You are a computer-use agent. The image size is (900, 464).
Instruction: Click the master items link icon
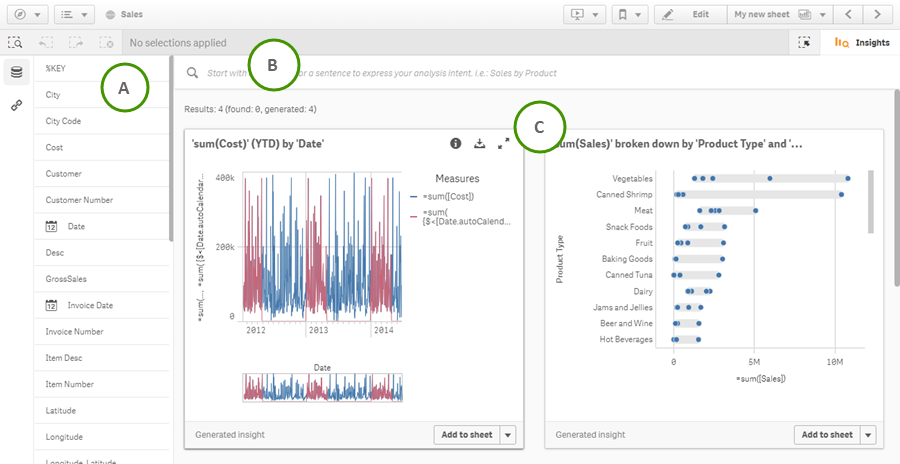coord(16,105)
